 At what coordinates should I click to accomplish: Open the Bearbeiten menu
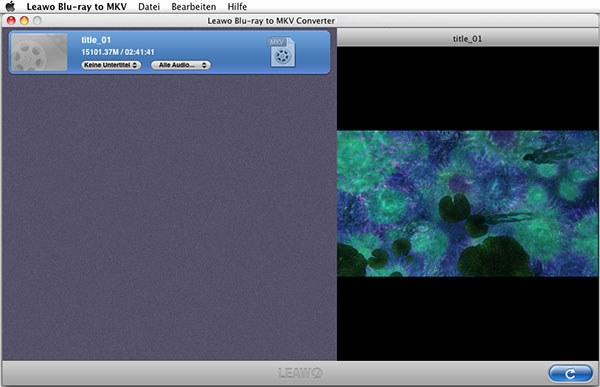(x=194, y=7)
